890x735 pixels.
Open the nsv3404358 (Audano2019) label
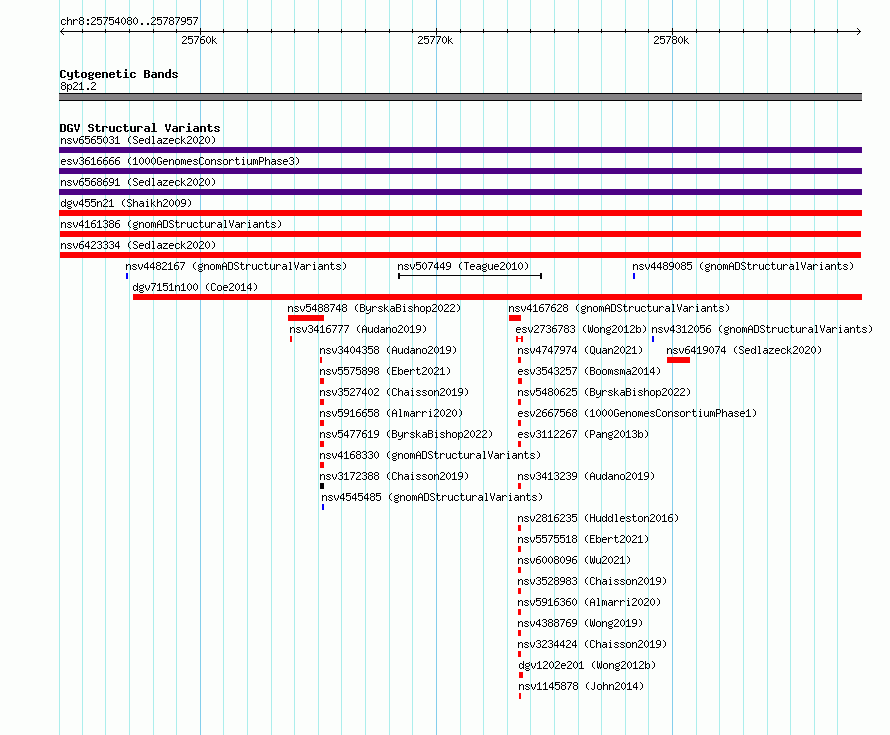pyautogui.click(x=388, y=350)
